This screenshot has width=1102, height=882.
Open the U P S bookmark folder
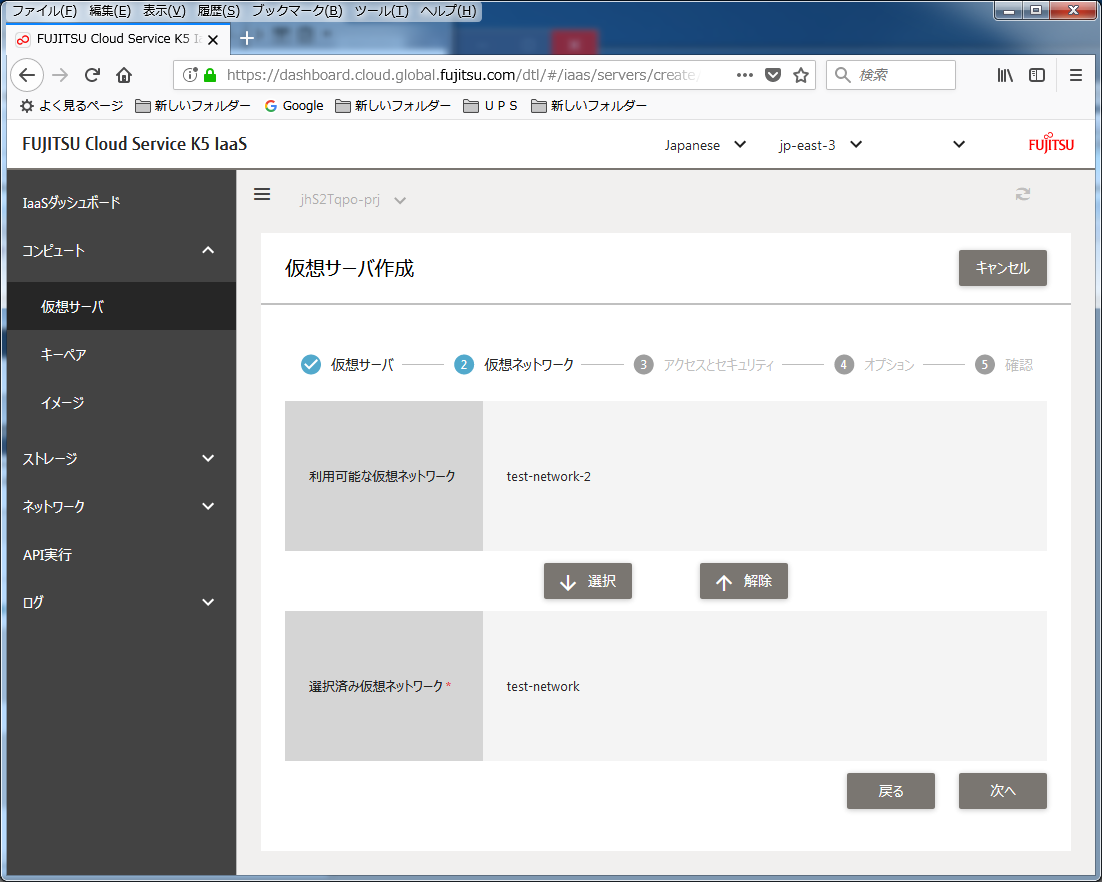491,105
